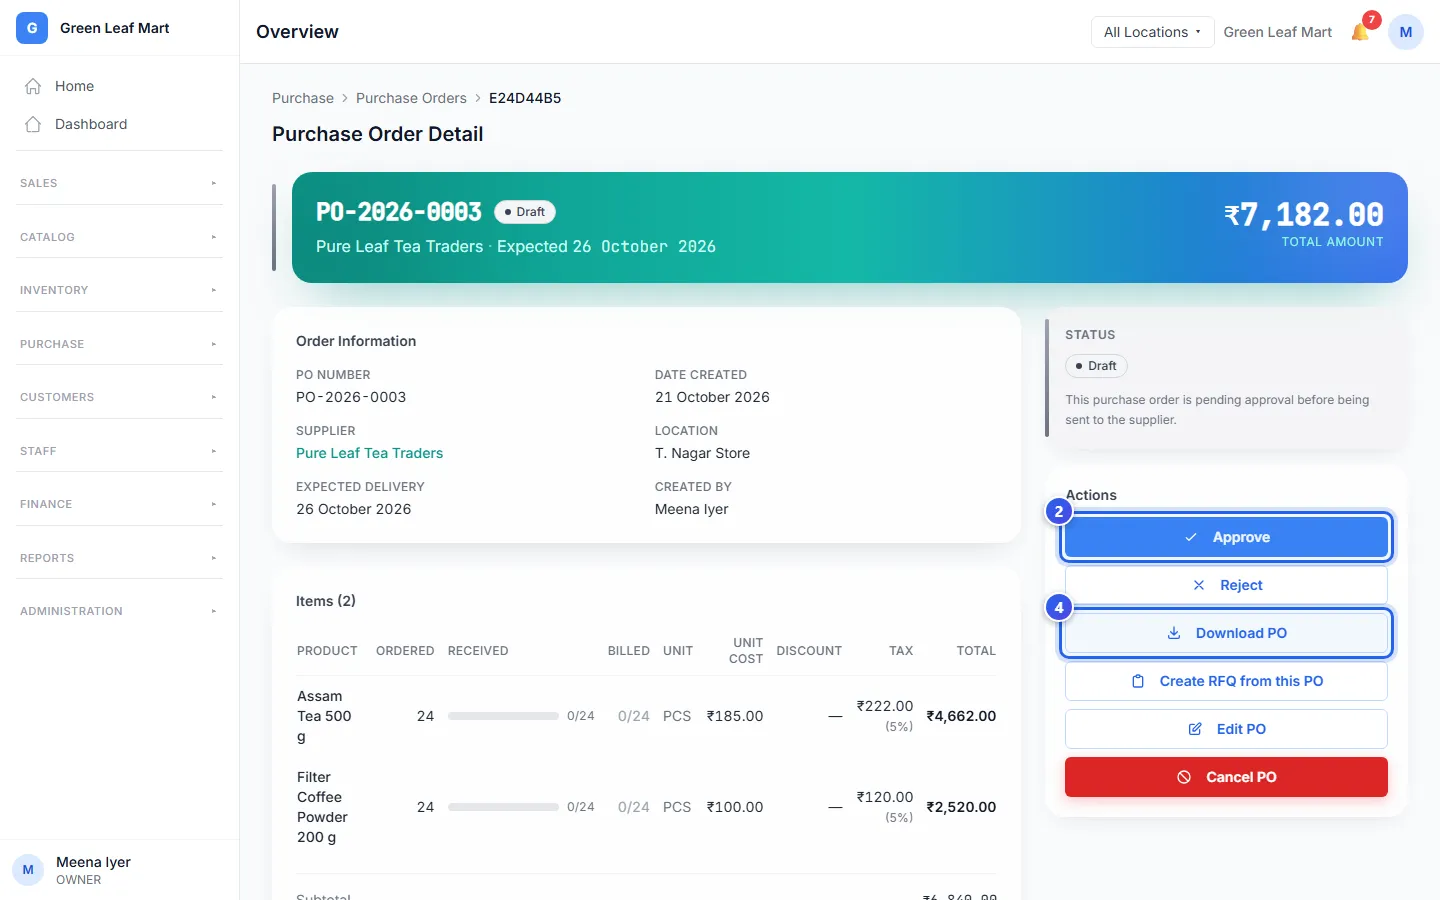Screen dimensions: 1440x900
Task: Reject the purchase order
Action: pos(1226,585)
